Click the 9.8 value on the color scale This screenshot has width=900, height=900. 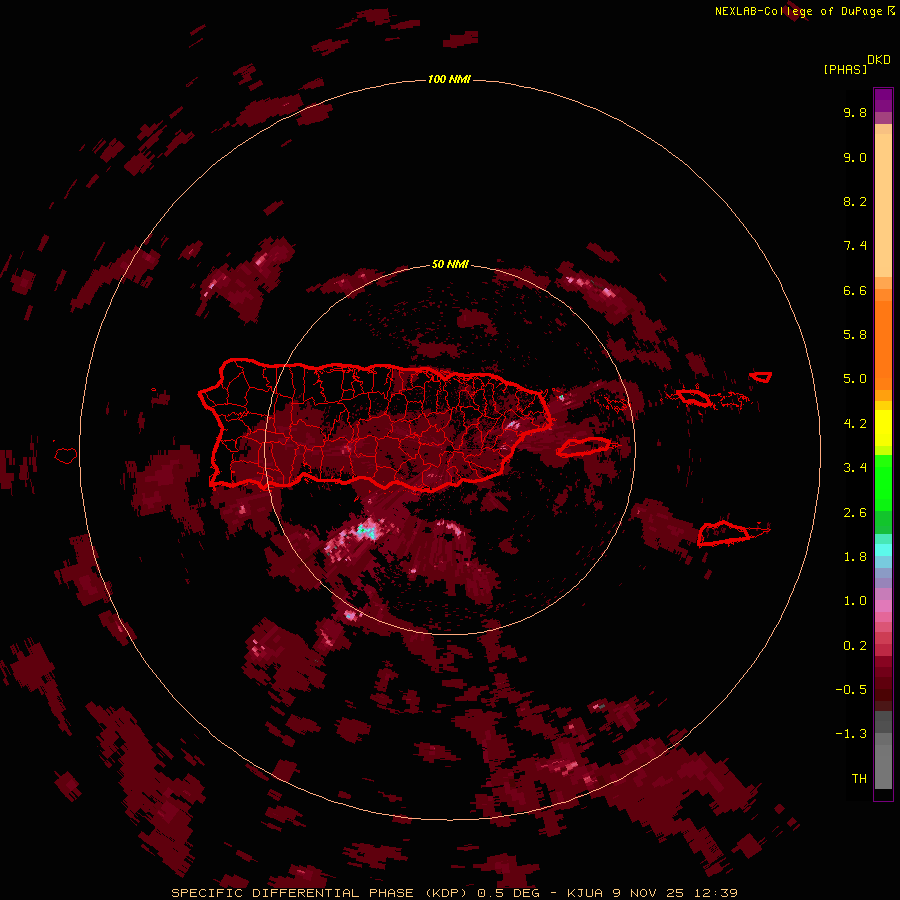click(x=855, y=112)
